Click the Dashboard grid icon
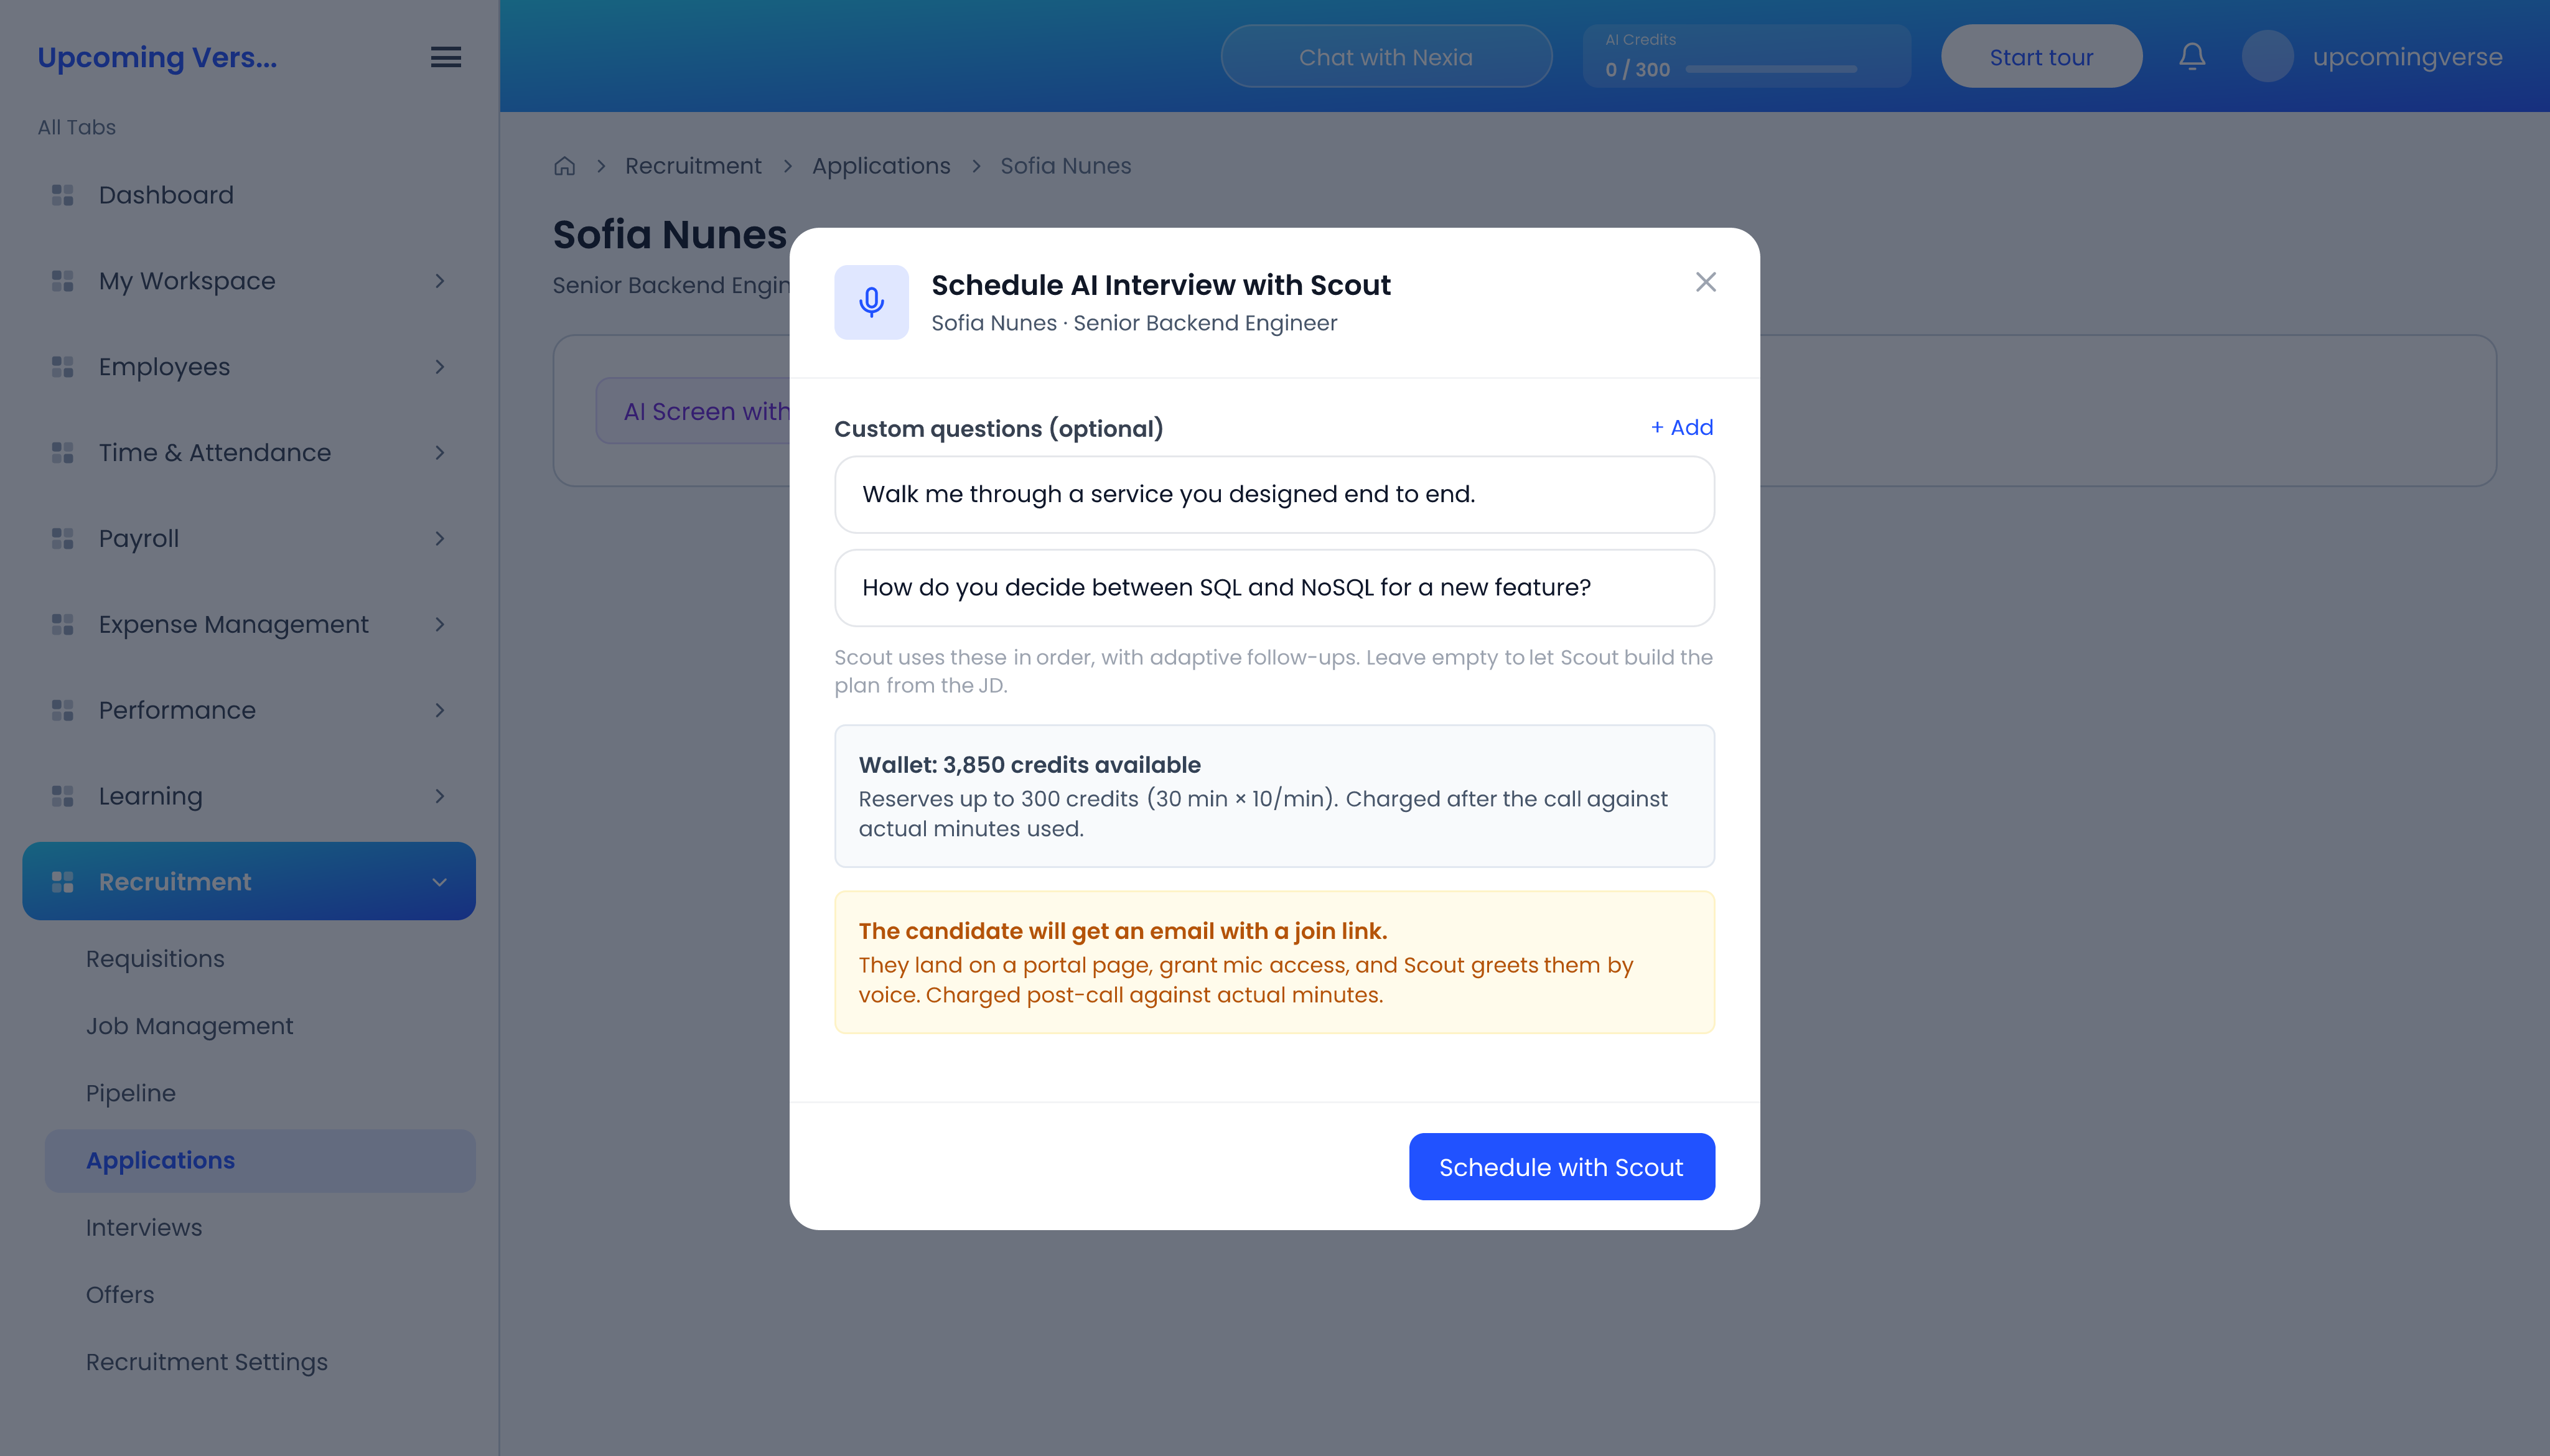This screenshot has height=1456, width=2550. click(63, 195)
